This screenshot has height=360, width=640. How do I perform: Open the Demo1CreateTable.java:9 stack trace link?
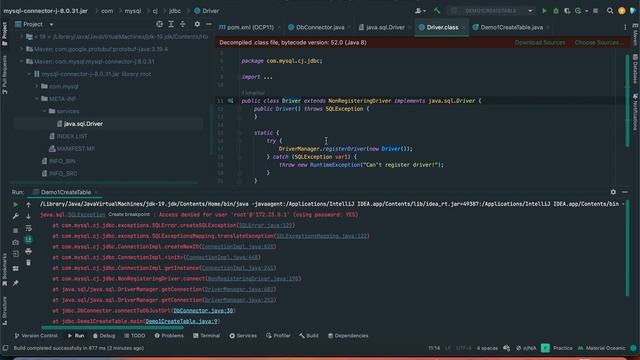(182, 321)
